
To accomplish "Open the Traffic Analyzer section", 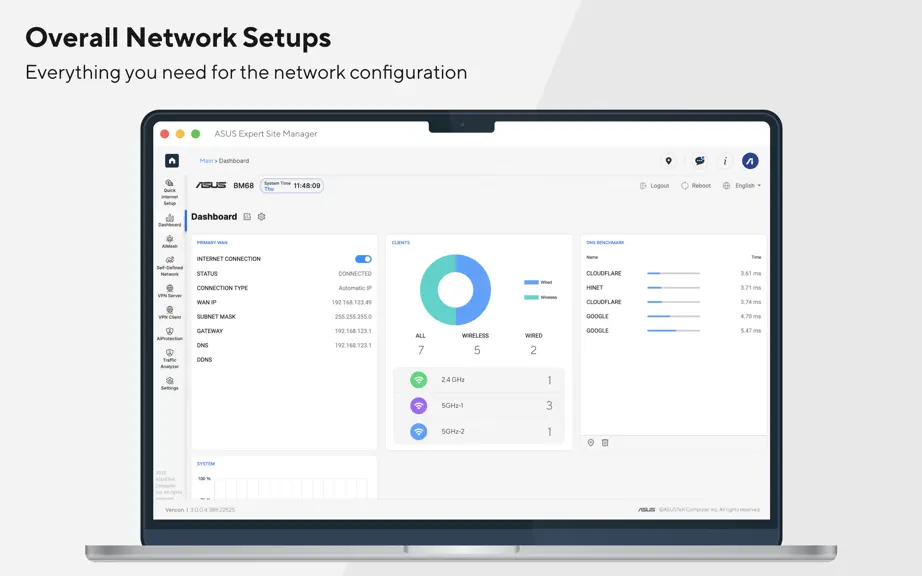I will (x=169, y=359).
